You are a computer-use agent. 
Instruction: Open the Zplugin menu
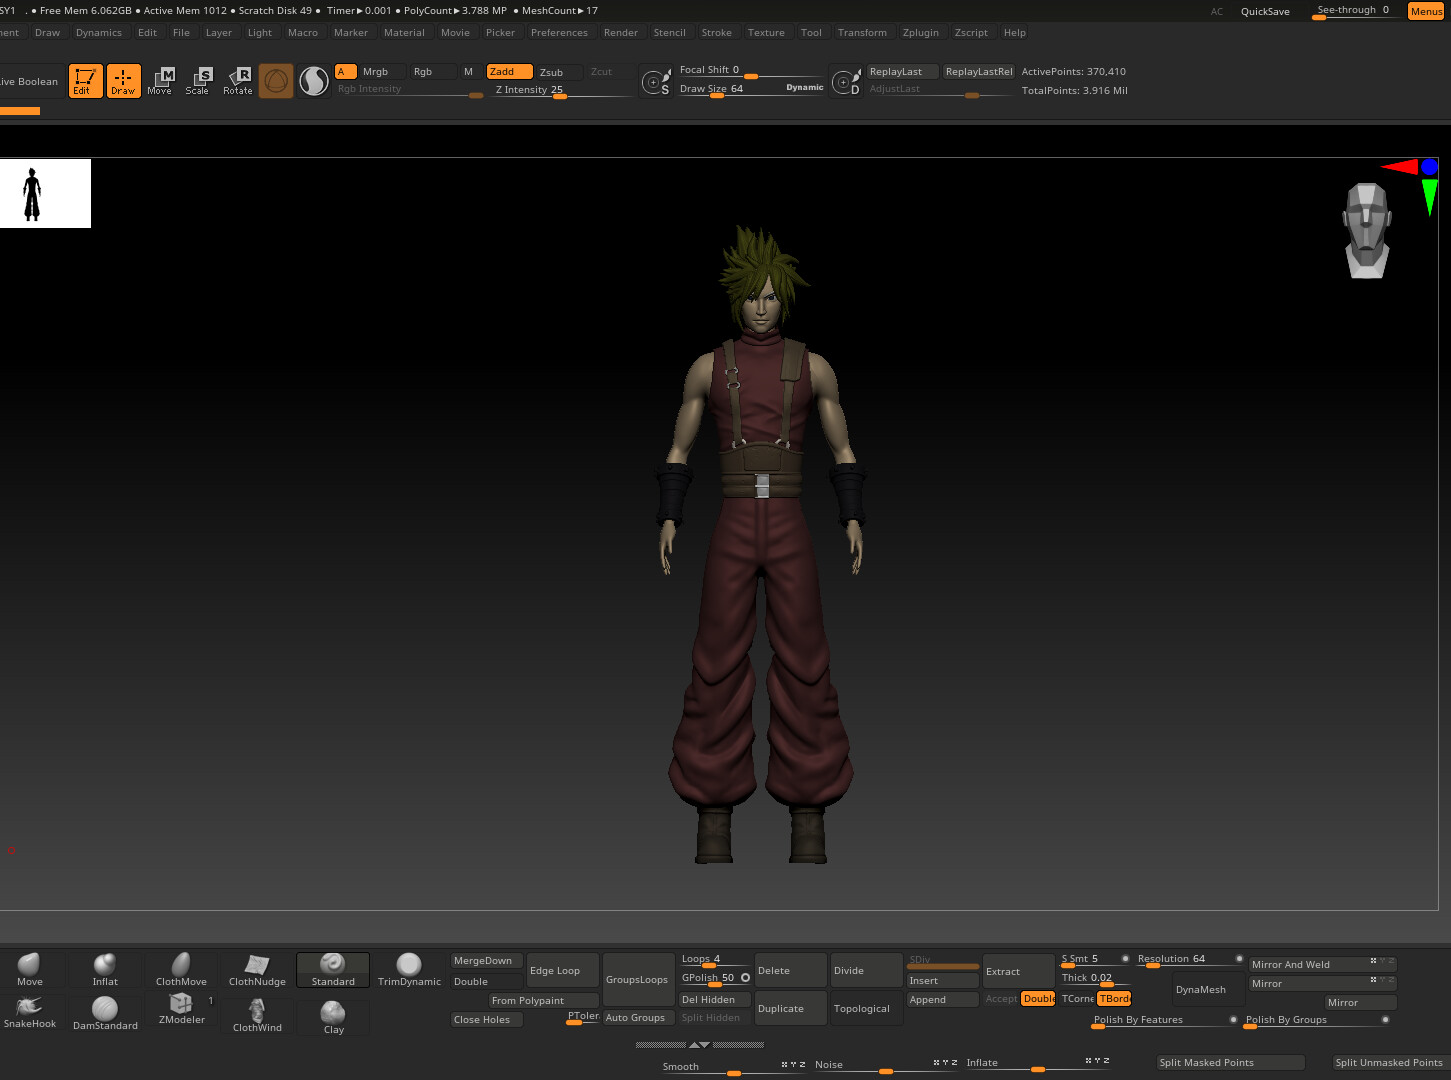coord(920,33)
